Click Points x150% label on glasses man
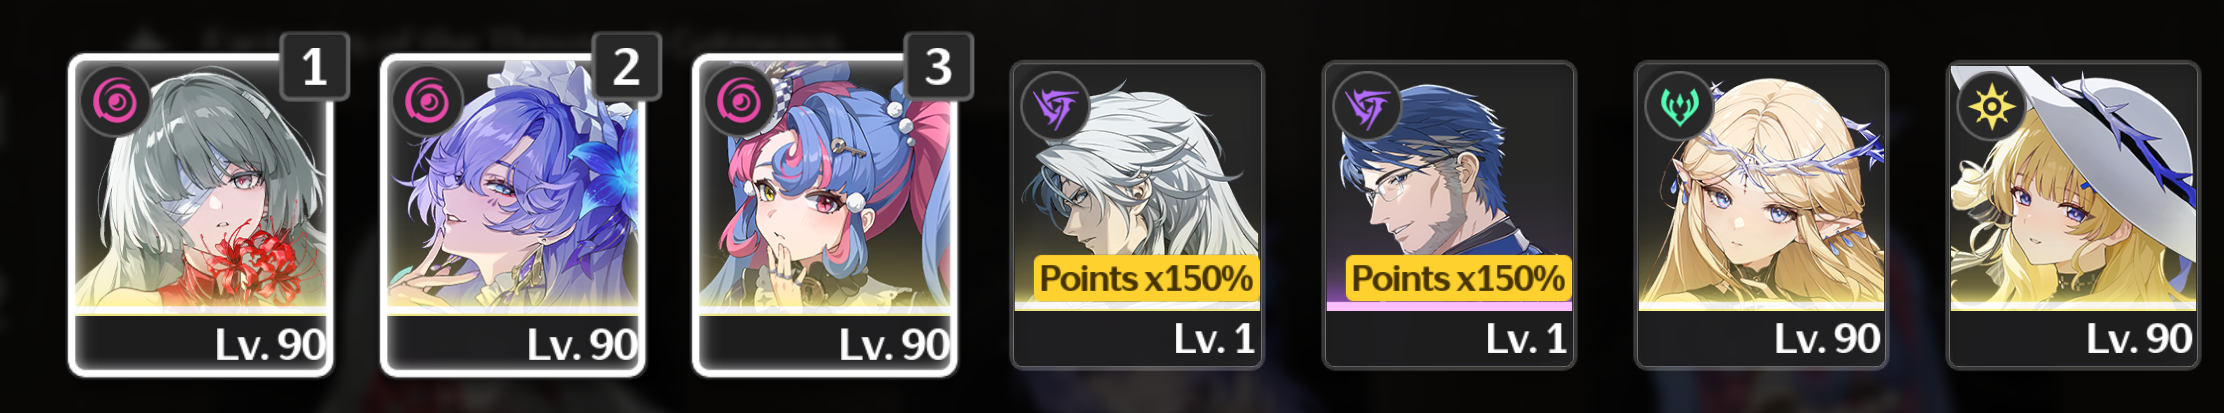Image resolution: width=2224 pixels, height=413 pixels. pos(1458,278)
